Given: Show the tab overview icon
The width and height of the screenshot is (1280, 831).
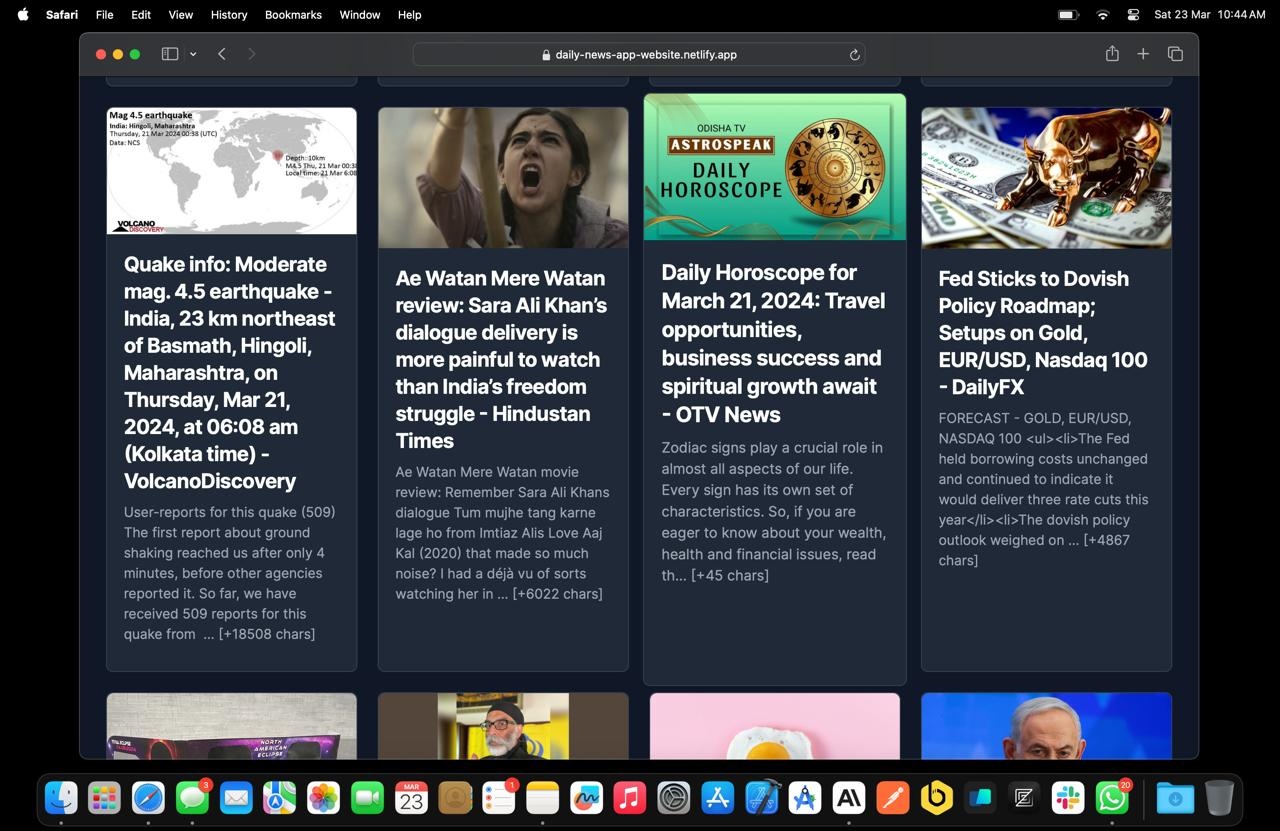Looking at the screenshot, I should (1175, 54).
